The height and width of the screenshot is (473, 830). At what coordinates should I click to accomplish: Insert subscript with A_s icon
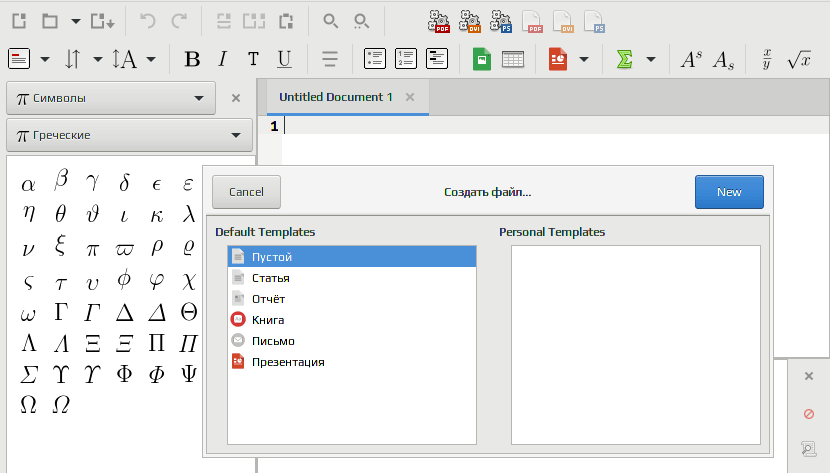(723, 60)
